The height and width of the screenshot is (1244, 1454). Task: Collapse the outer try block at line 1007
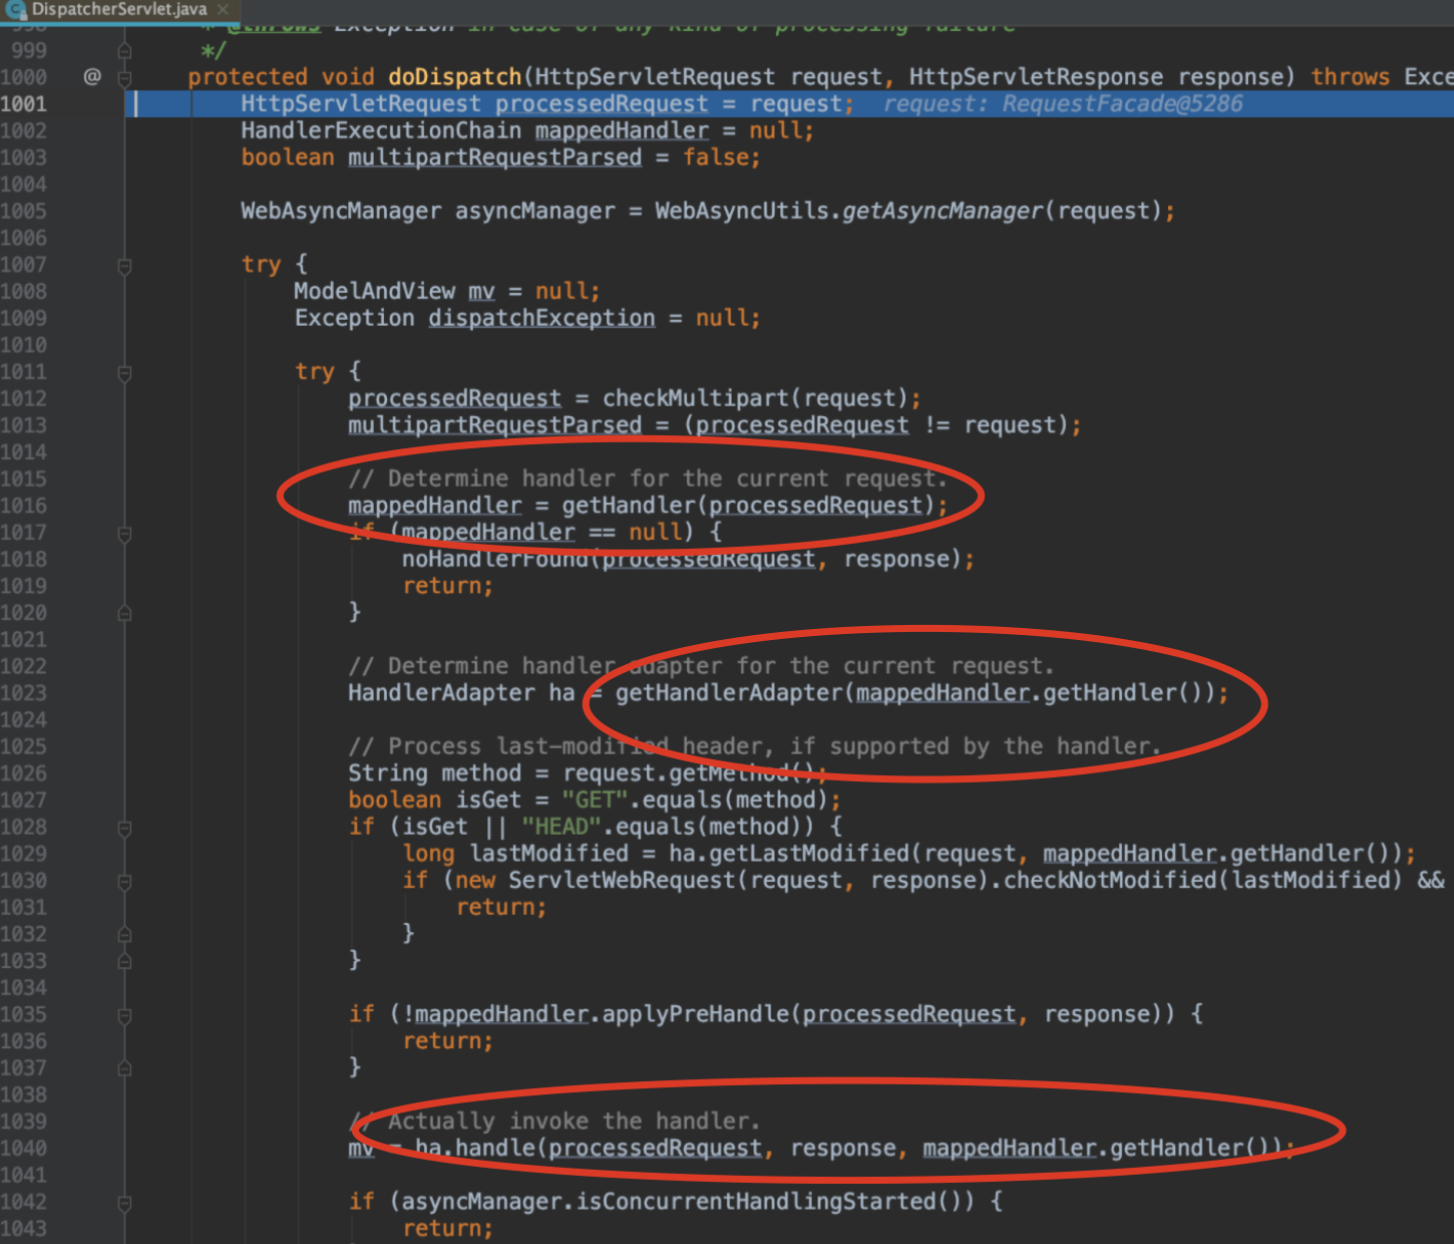tap(125, 265)
